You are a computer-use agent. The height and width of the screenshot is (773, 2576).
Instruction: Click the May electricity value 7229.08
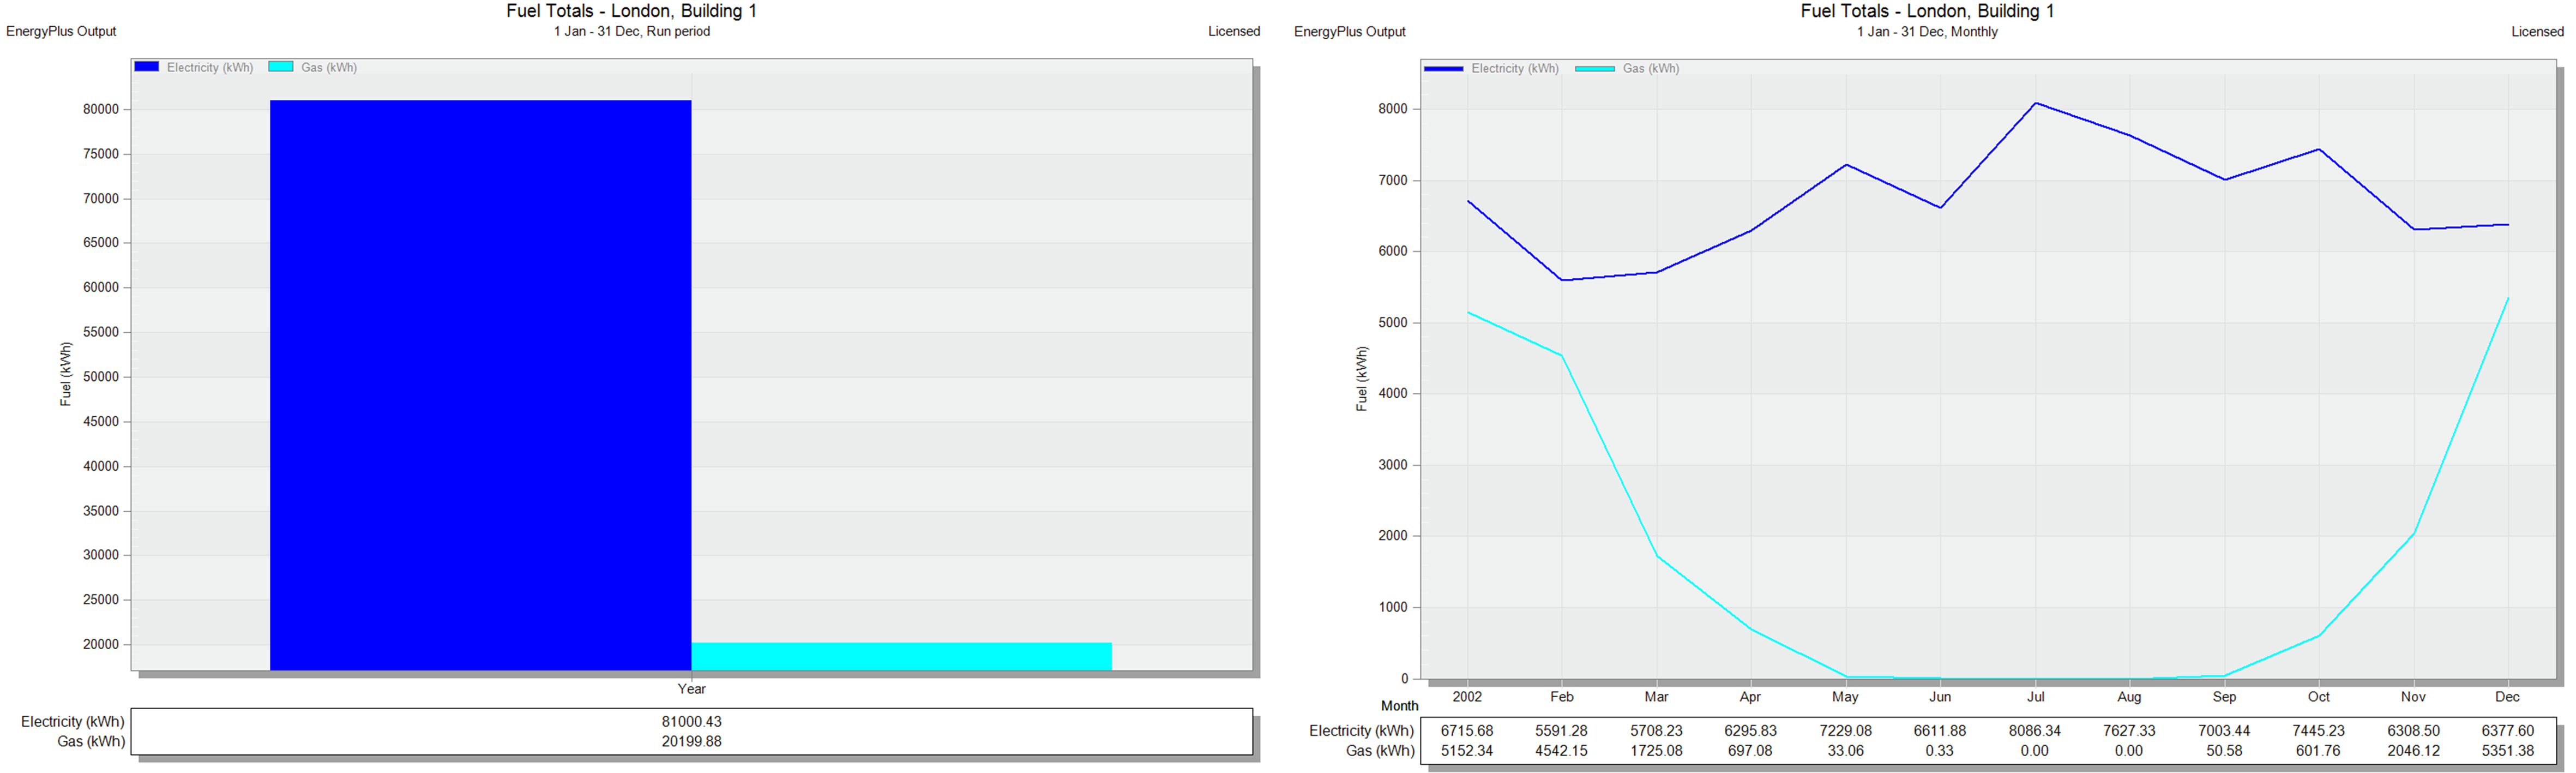tap(1845, 731)
